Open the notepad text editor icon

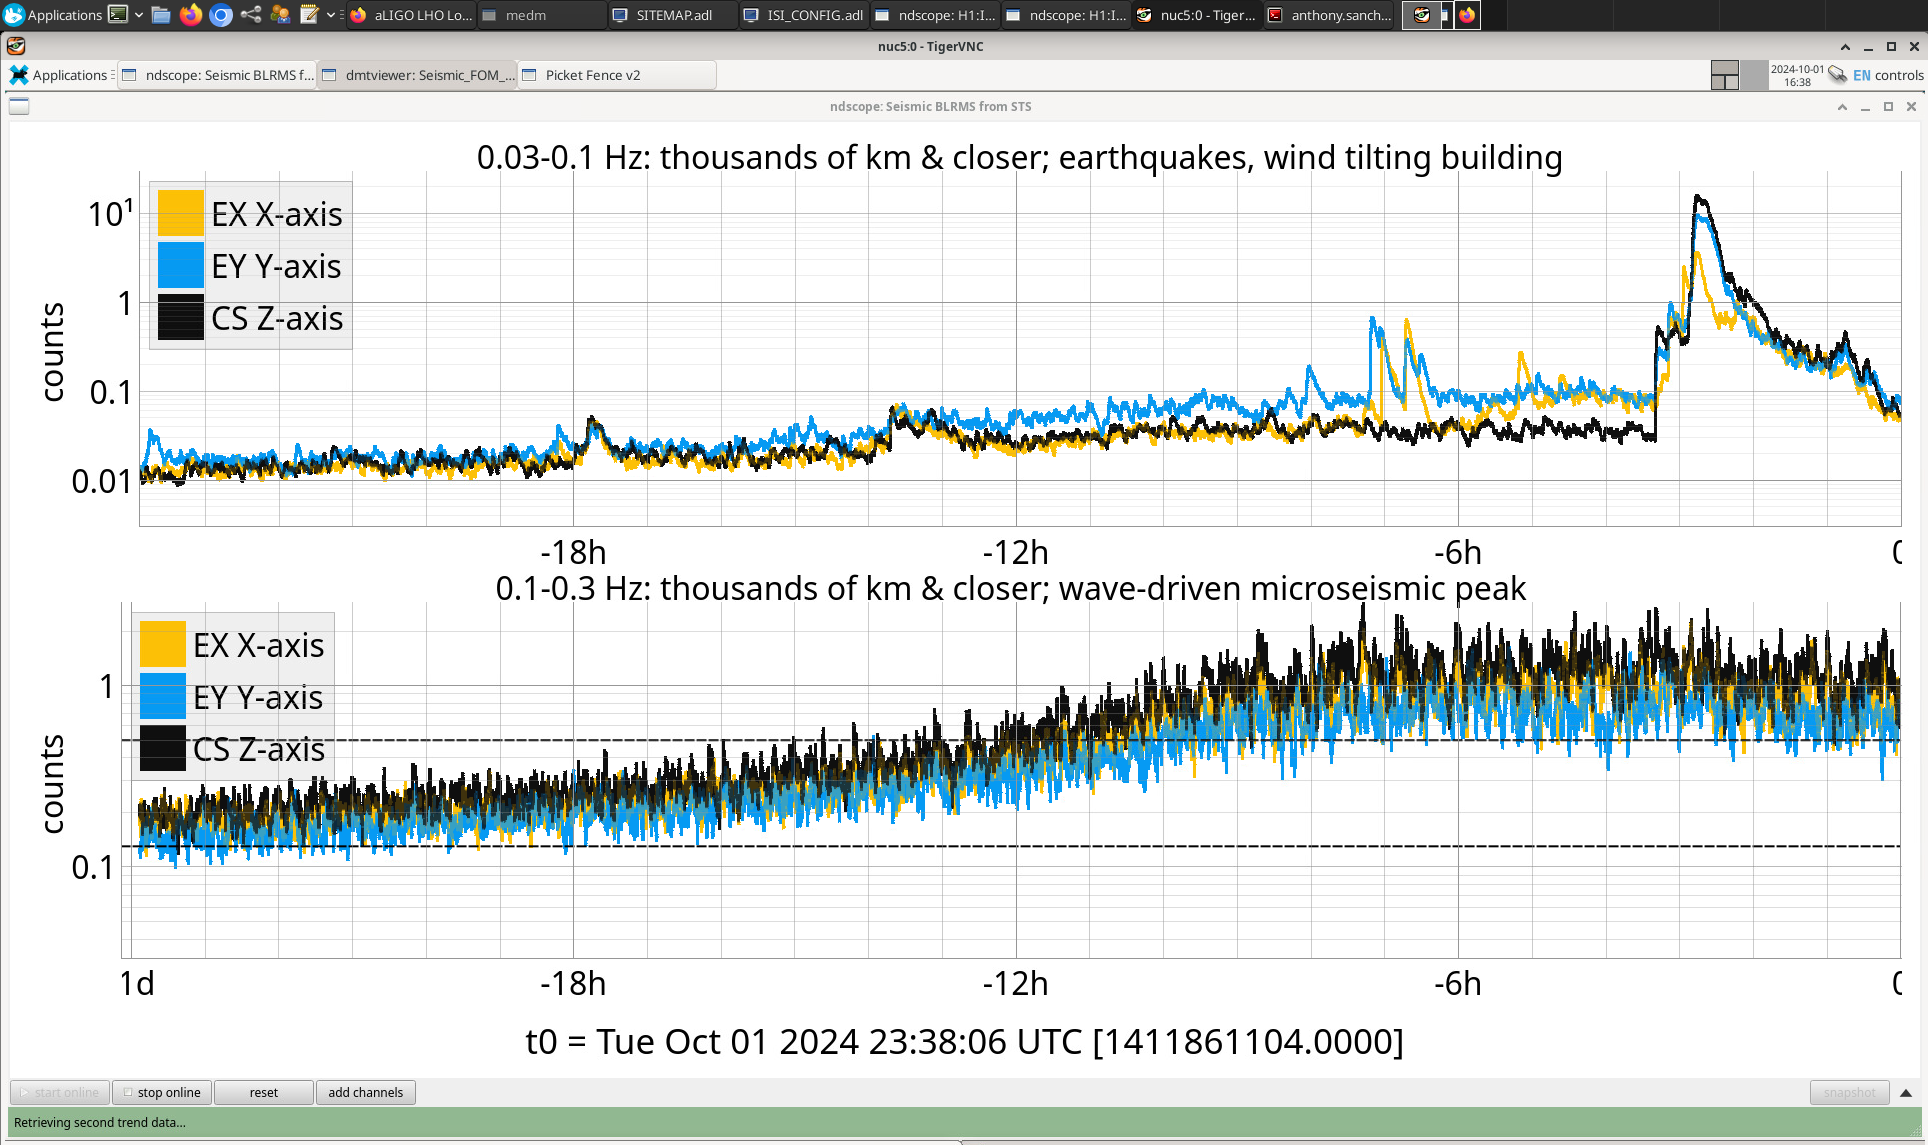[x=310, y=15]
